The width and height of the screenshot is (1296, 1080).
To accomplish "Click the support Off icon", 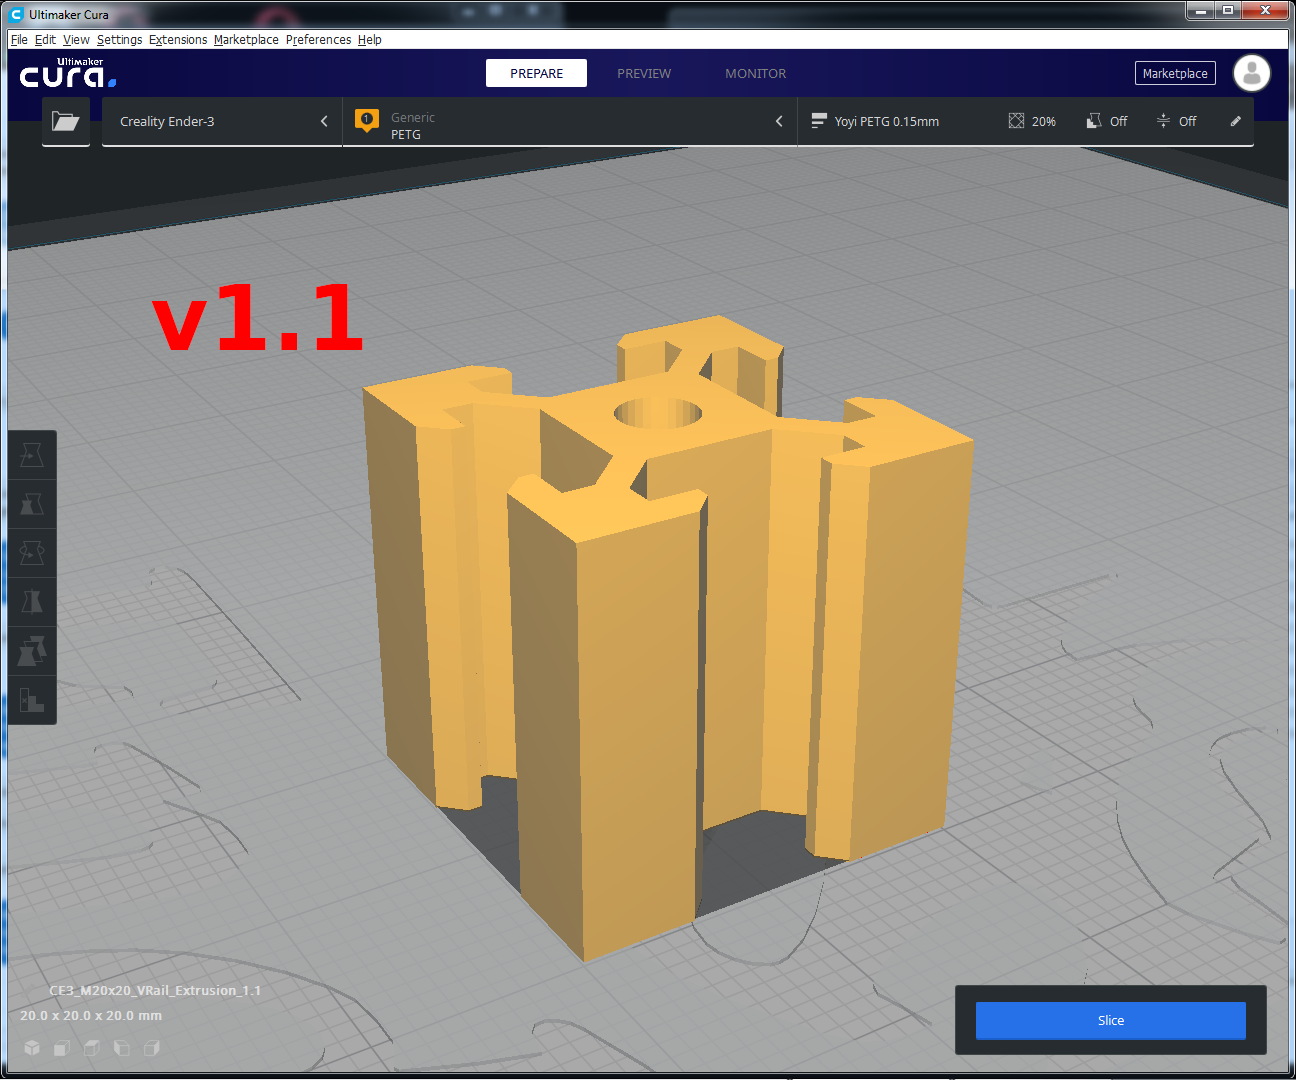I will [1094, 121].
